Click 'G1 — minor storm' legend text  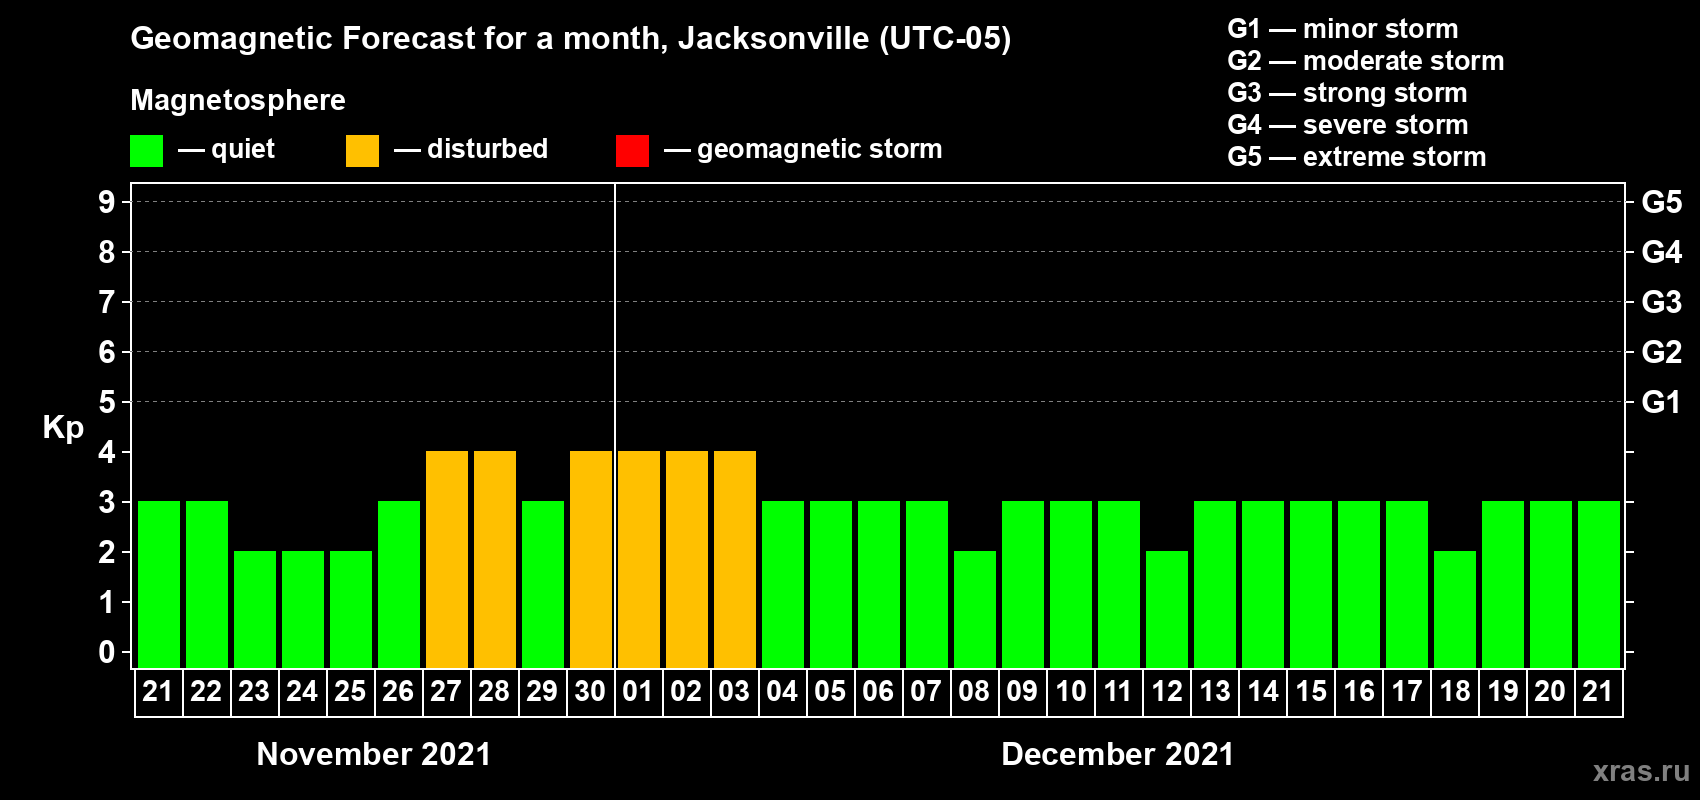[1343, 29]
